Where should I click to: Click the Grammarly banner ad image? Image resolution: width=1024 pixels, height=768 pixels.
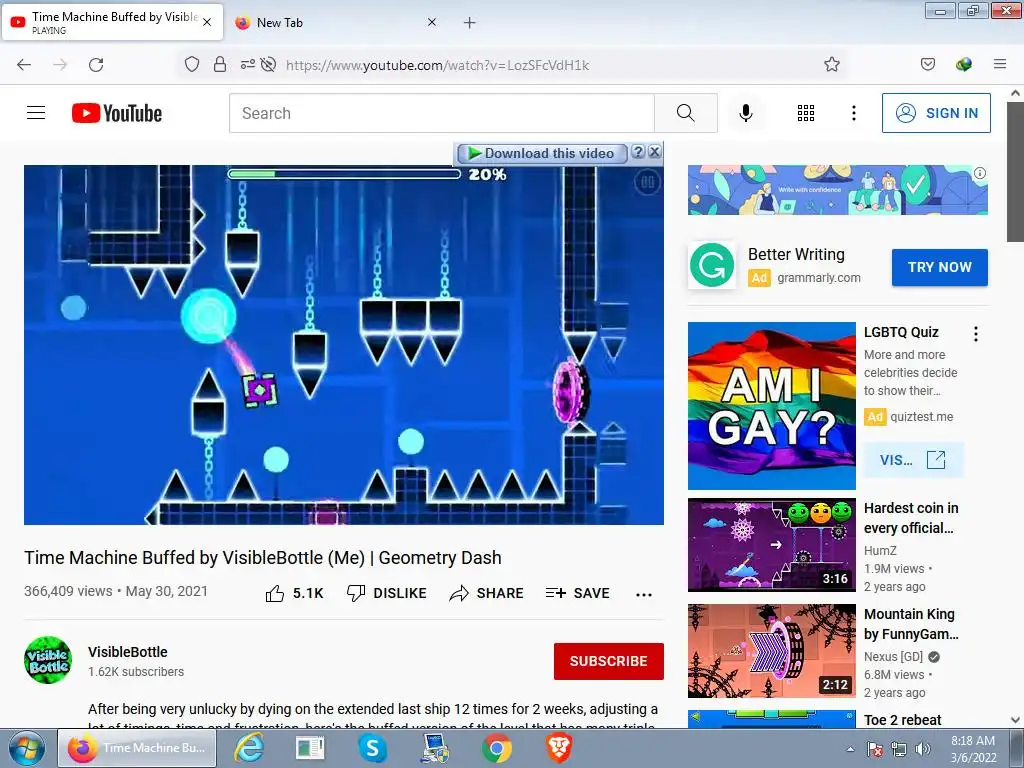point(838,189)
